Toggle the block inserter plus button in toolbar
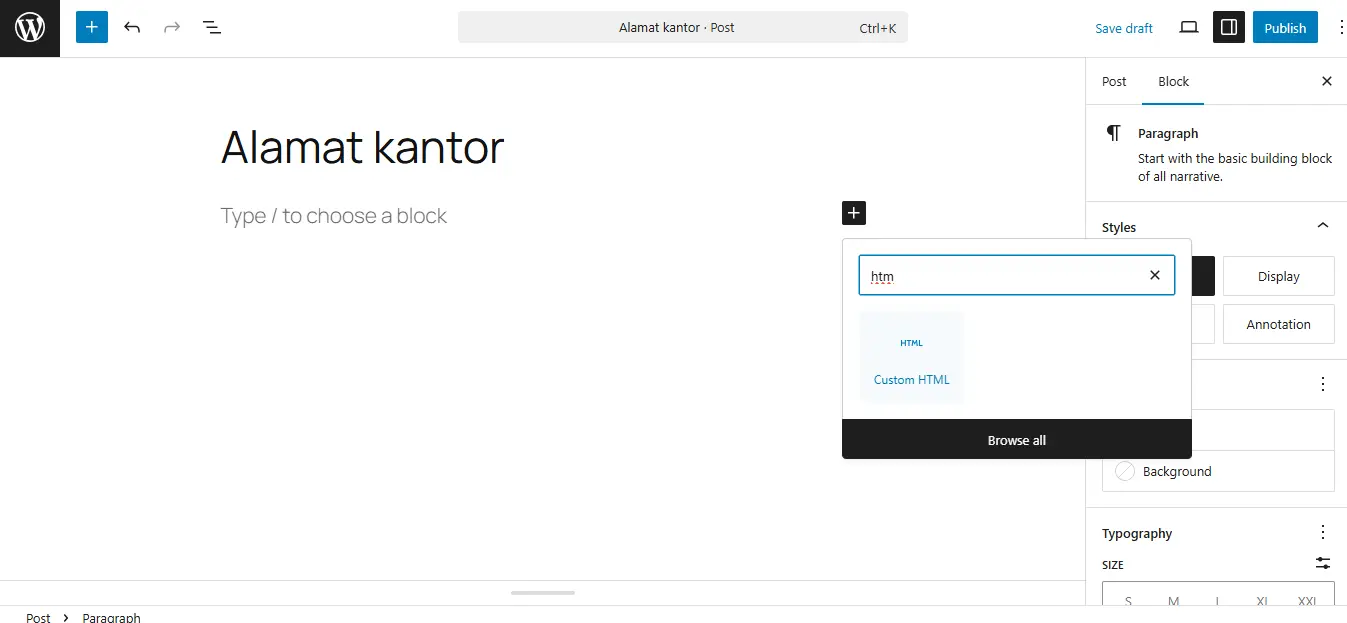The height and width of the screenshot is (623, 1347). [92, 28]
